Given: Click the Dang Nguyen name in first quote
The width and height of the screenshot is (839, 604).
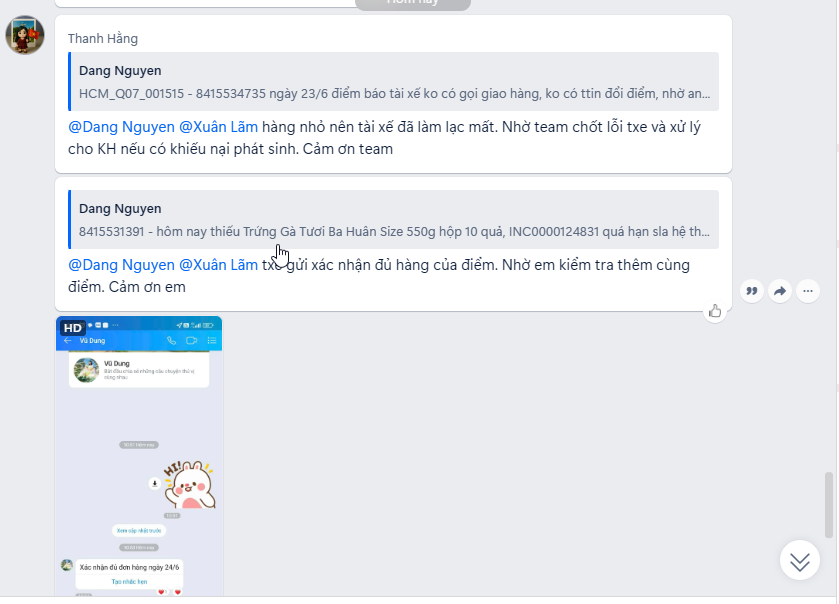Looking at the screenshot, I should 120,71.
